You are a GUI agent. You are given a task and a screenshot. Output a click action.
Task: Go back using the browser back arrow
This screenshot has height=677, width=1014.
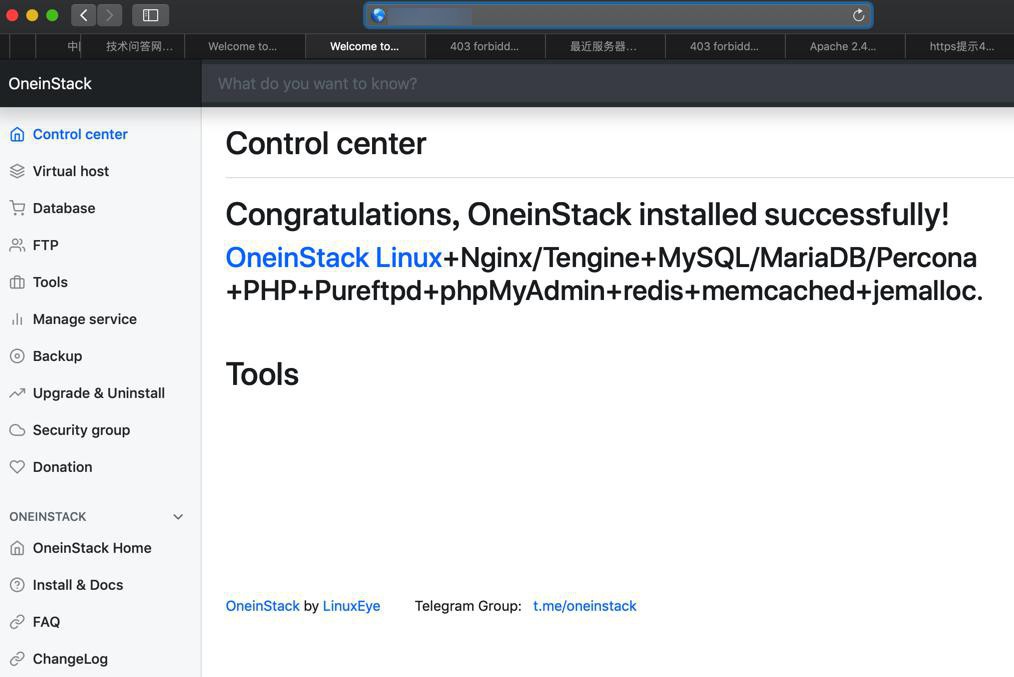pos(84,15)
